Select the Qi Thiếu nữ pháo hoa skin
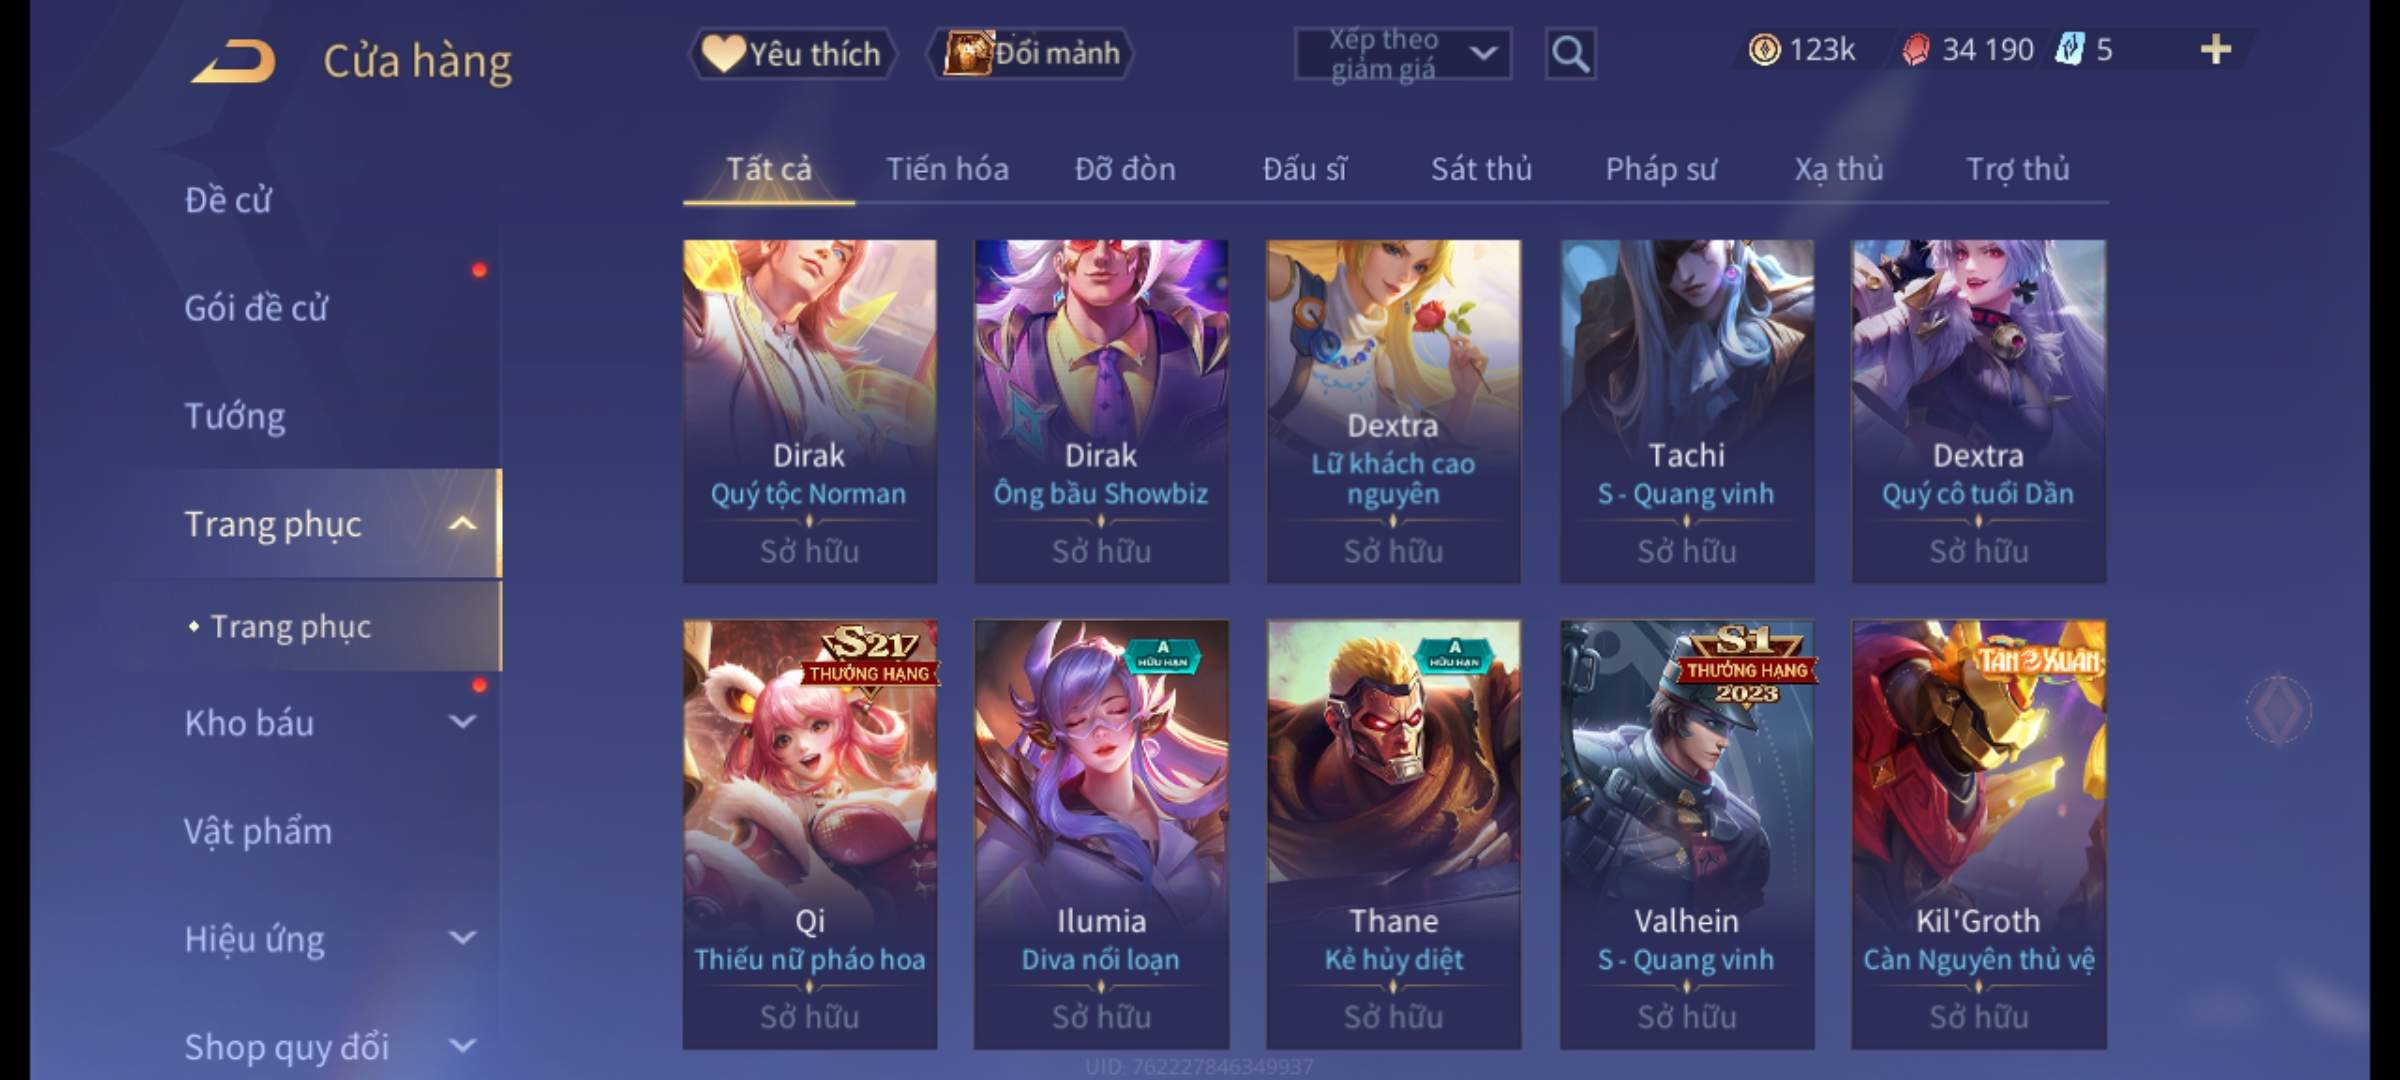Viewport: 2400px width, 1080px height. coord(810,834)
